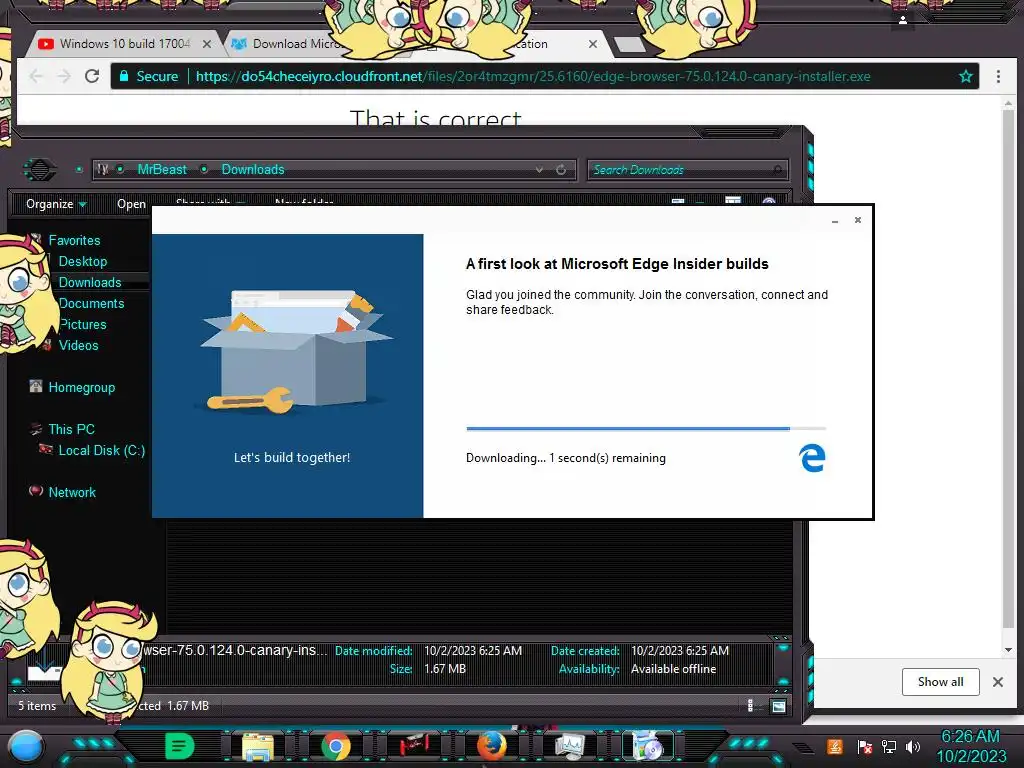Open File Explorer from the taskbar
The image size is (1024, 768).
[258, 746]
